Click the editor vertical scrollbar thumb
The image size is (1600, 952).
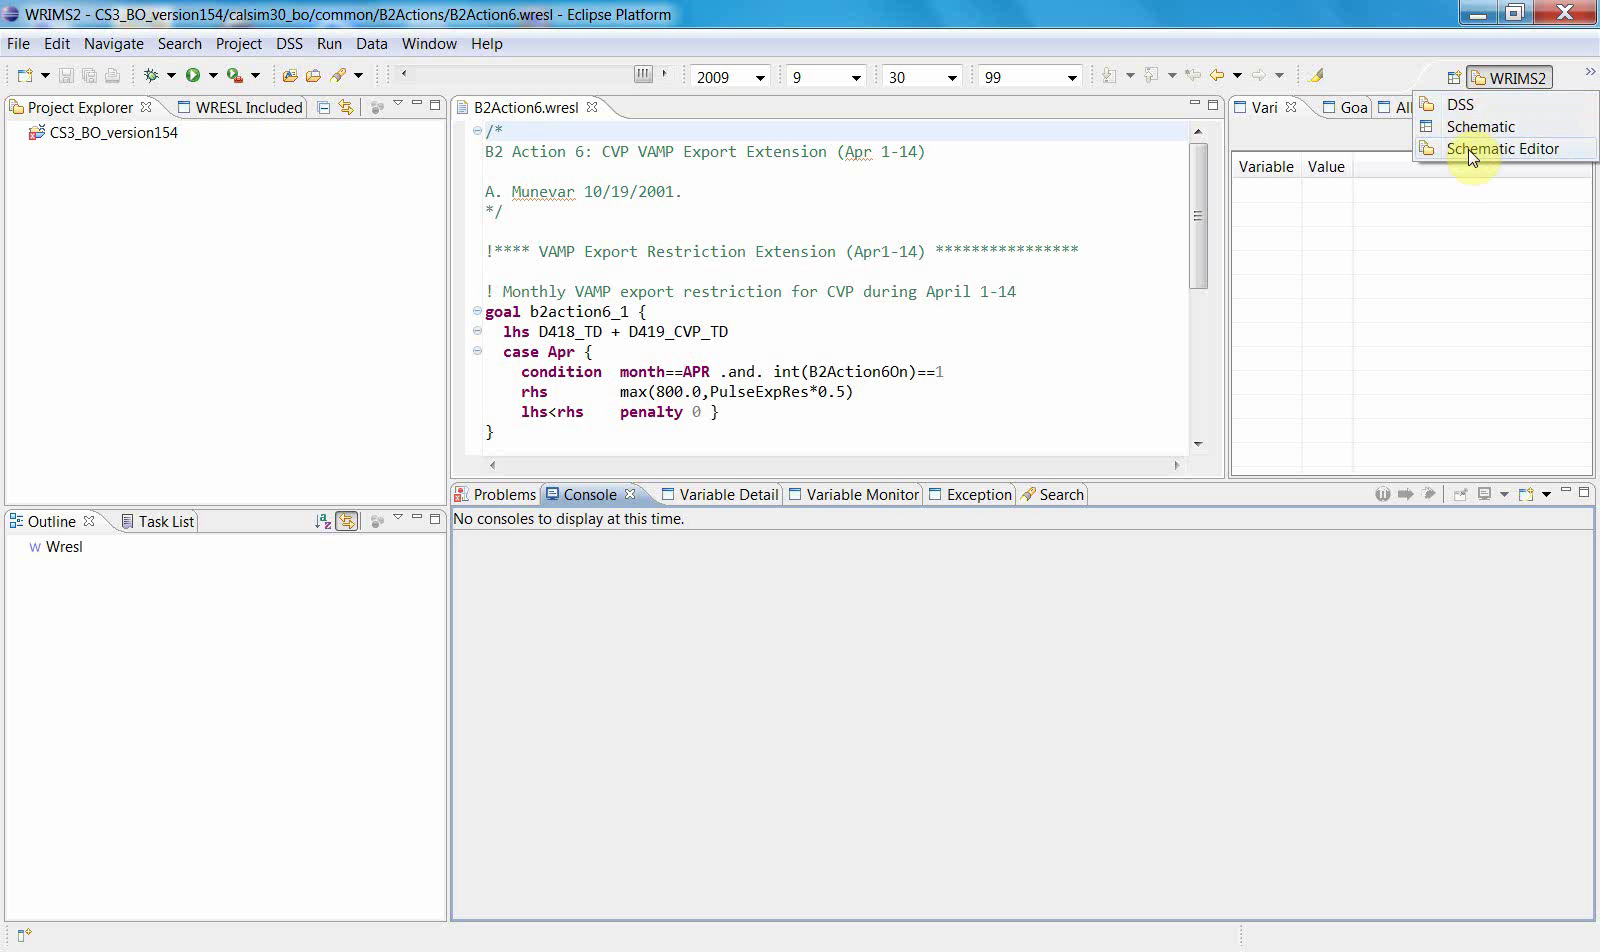pos(1198,215)
